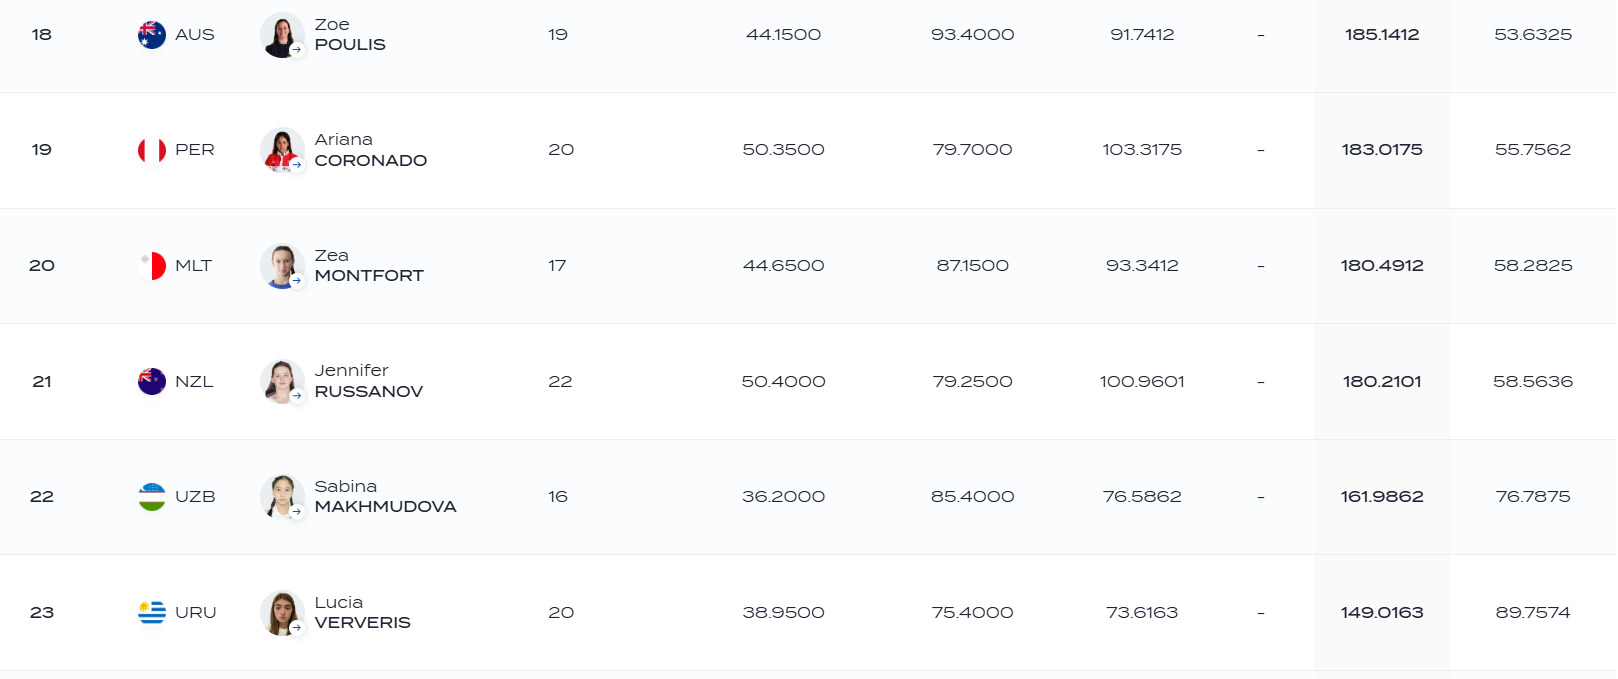Viewport: 1618px width, 679px height.
Task: Open Ariana CORONADO athlete link
Action: [371, 150]
